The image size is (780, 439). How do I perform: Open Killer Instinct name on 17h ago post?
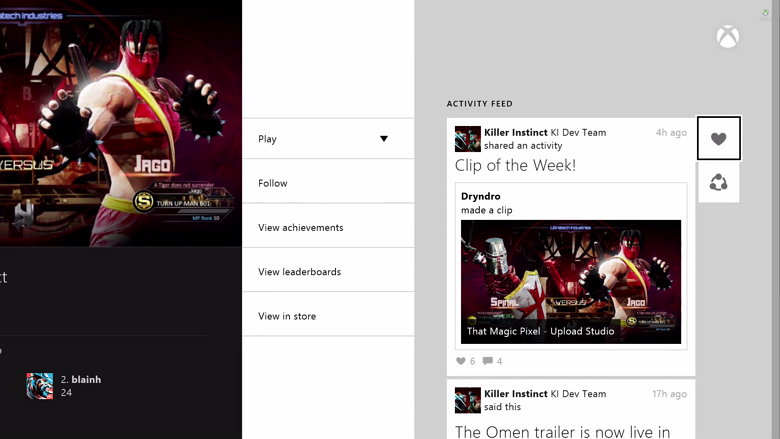click(515, 394)
